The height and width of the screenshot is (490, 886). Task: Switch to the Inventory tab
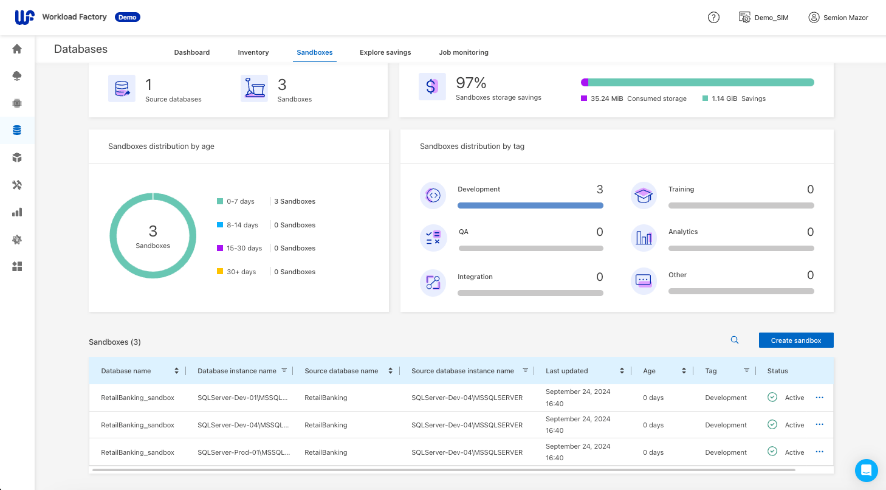(253, 52)
